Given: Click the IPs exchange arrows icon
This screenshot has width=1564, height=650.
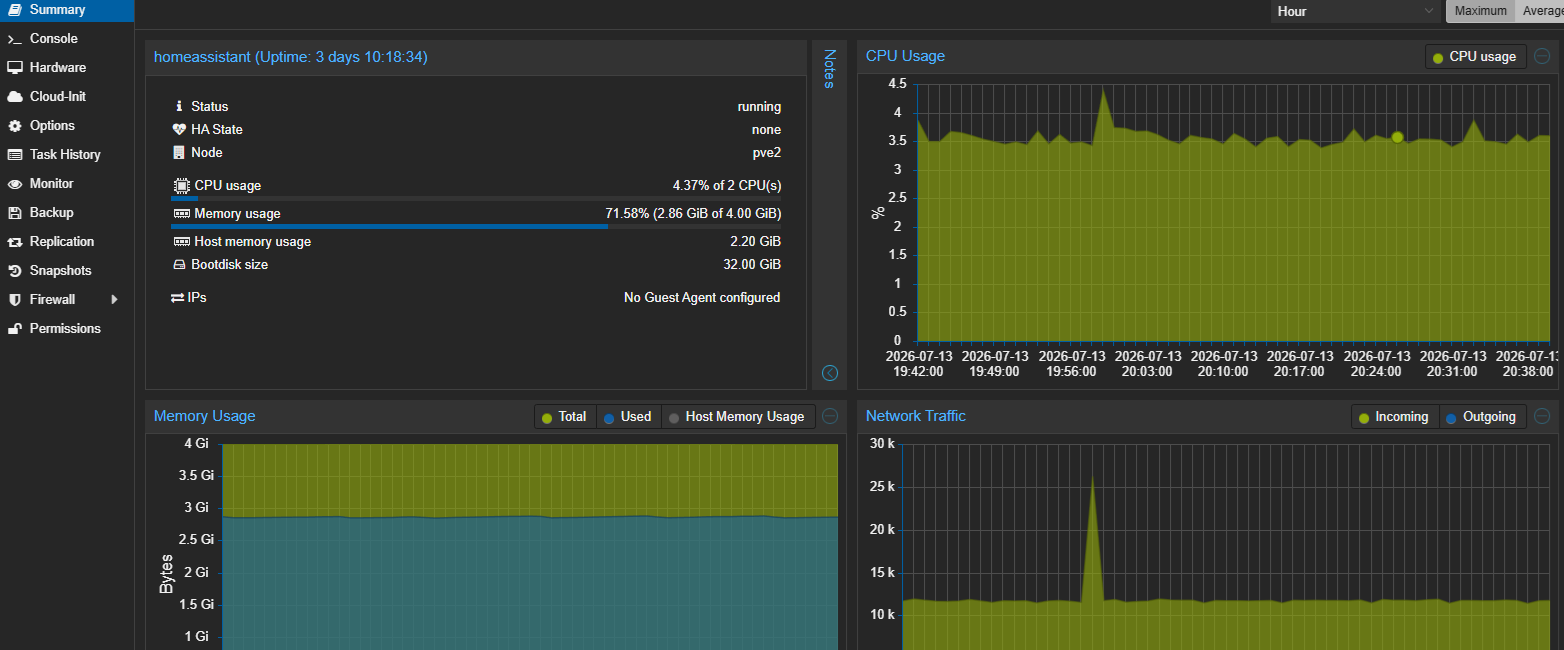Looking at the screenshot, I should point(178,298).
